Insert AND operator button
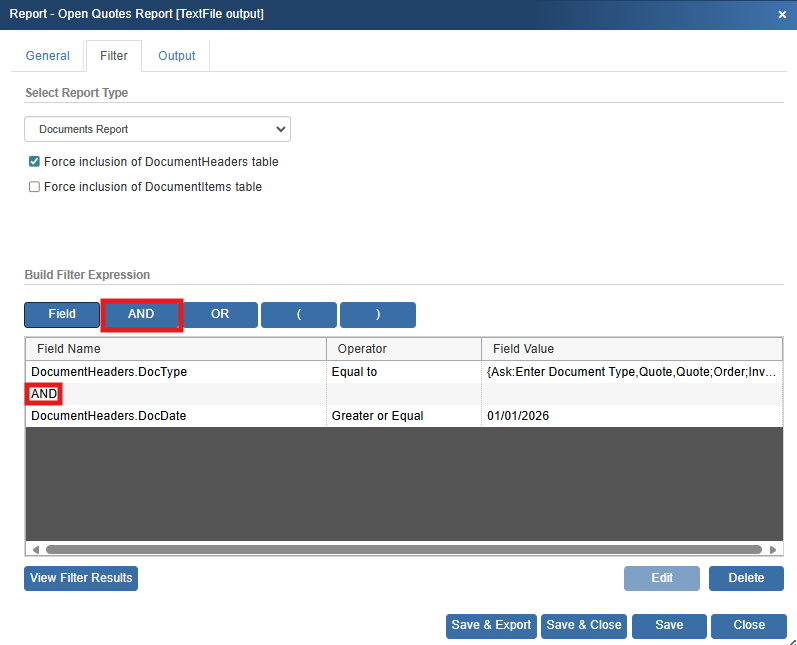This screenshot has height=645, width=797. pos(141,314)
